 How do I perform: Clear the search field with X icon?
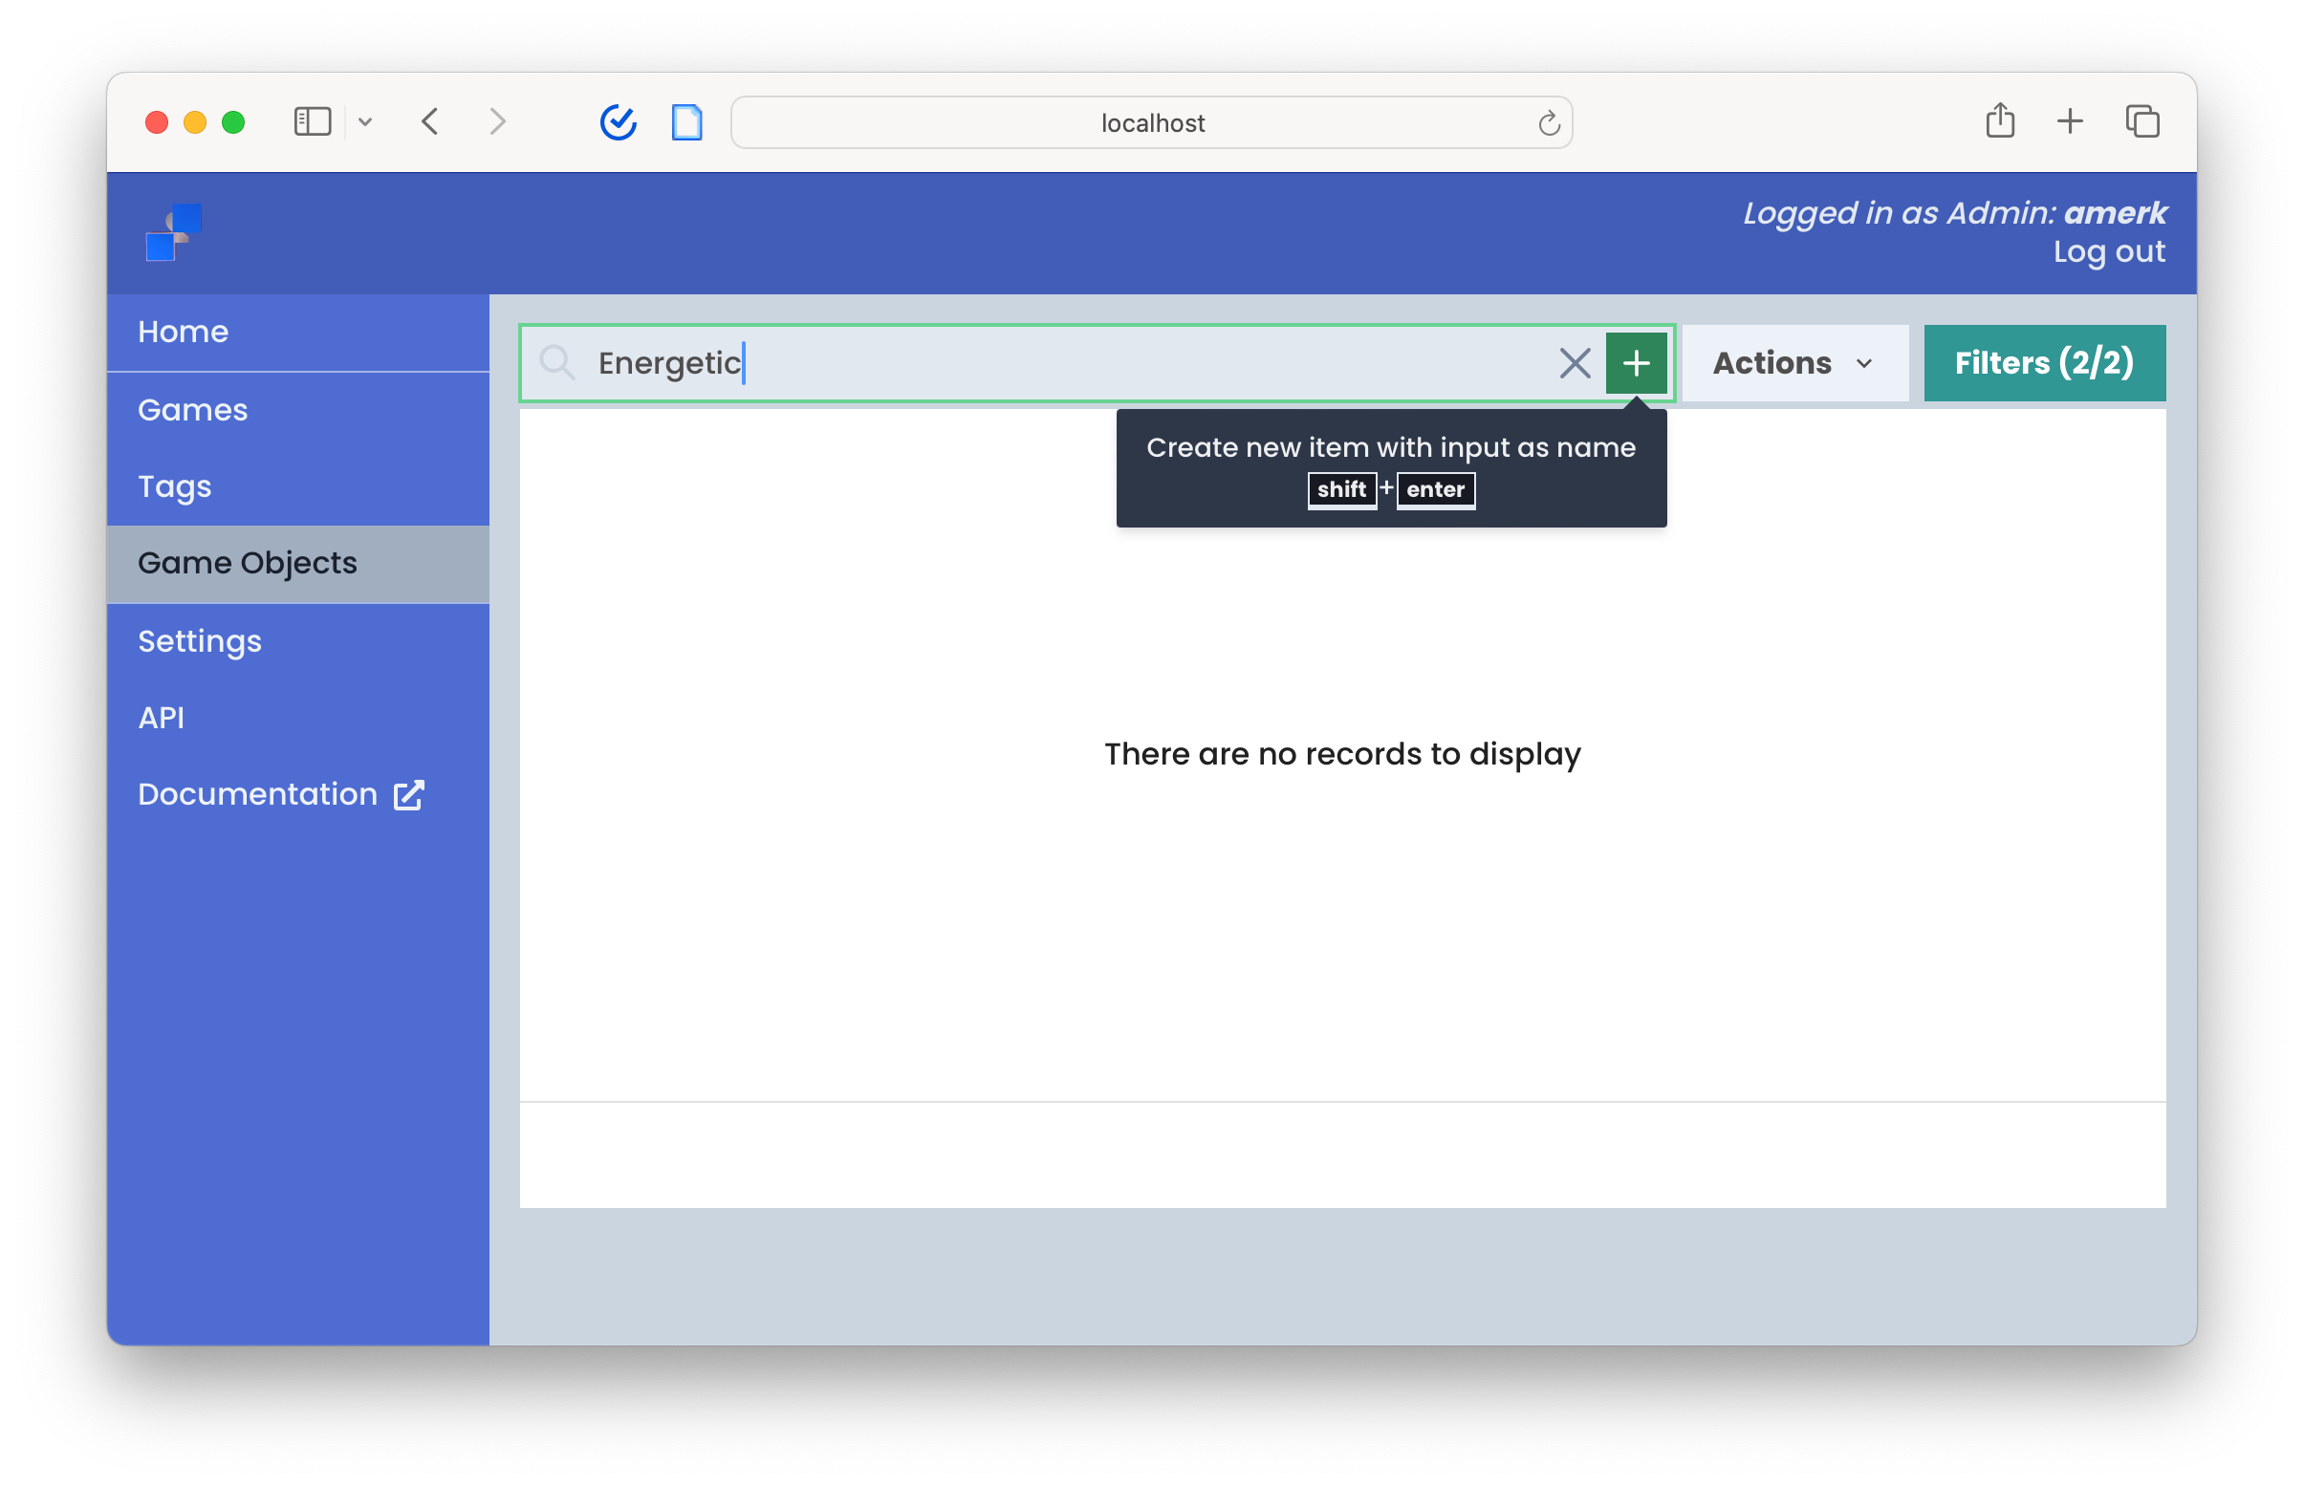[x=1574, y=363]
